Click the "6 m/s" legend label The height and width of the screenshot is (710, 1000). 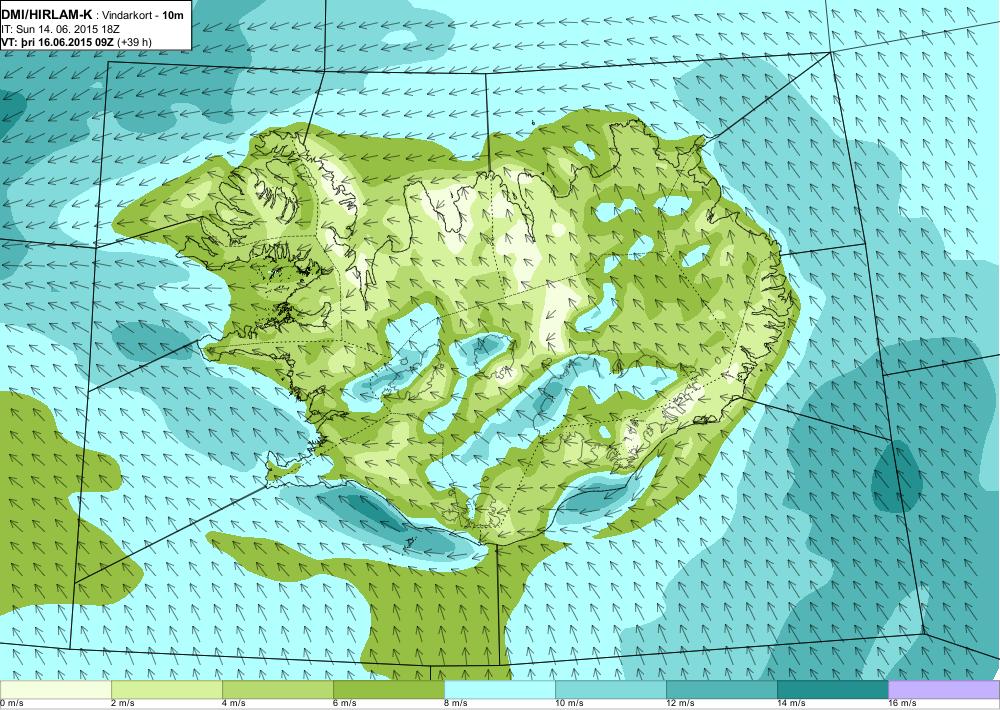[x=345, y=704]
